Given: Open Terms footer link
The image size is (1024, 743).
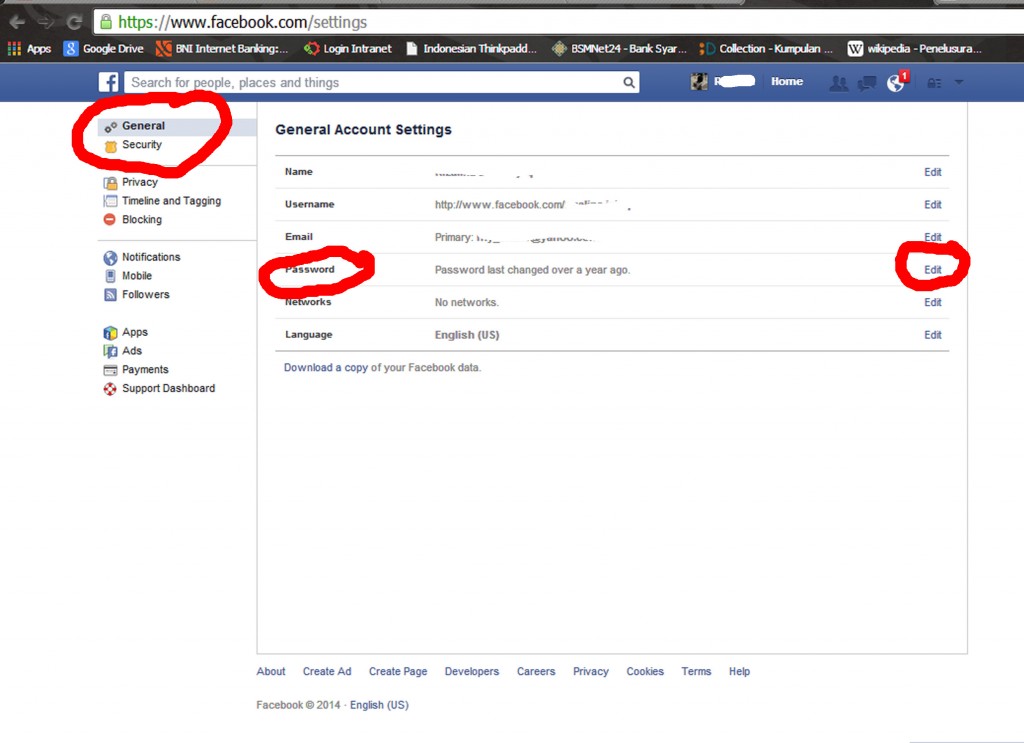Looking at the screenshot, I should [x=696, y=671].
